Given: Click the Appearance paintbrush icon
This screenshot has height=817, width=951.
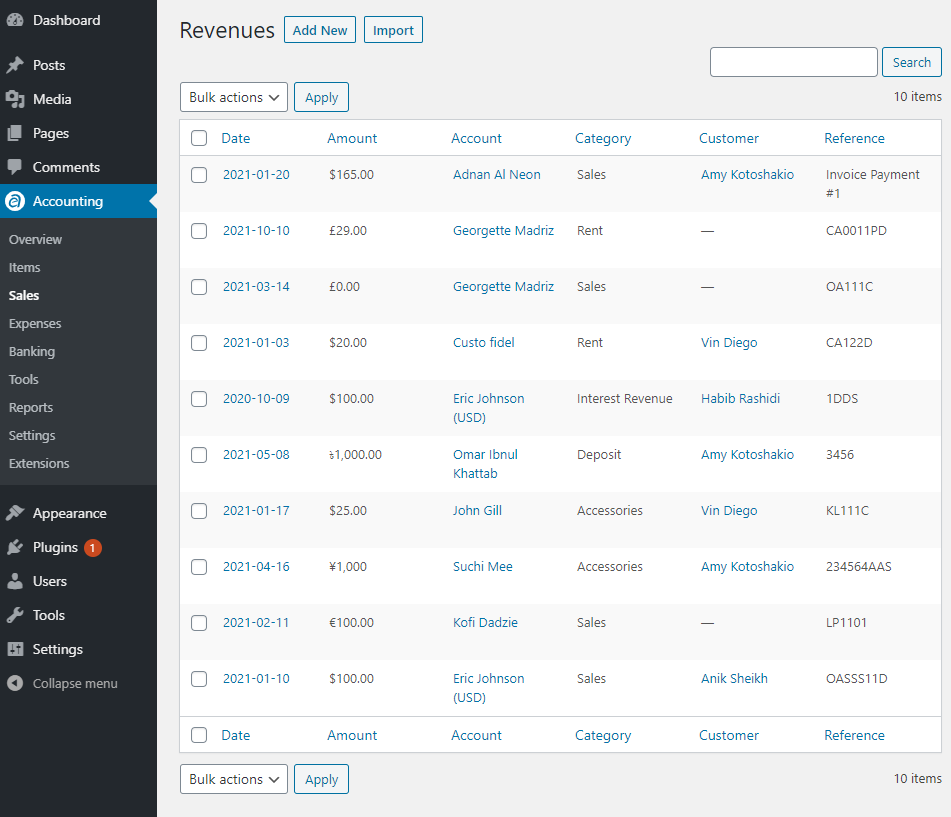Looking at the screenshot, I should tap(15, 513).
